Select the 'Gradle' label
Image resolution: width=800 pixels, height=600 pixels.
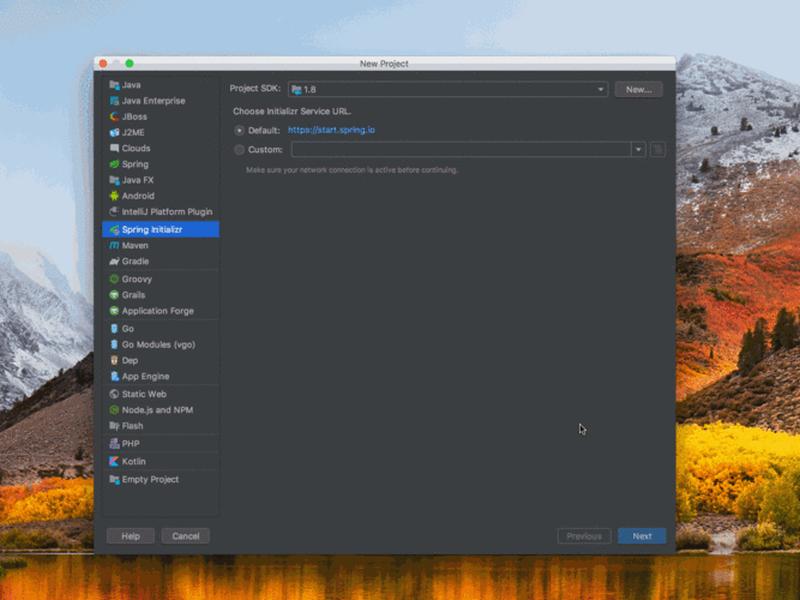tap(135, 261)
